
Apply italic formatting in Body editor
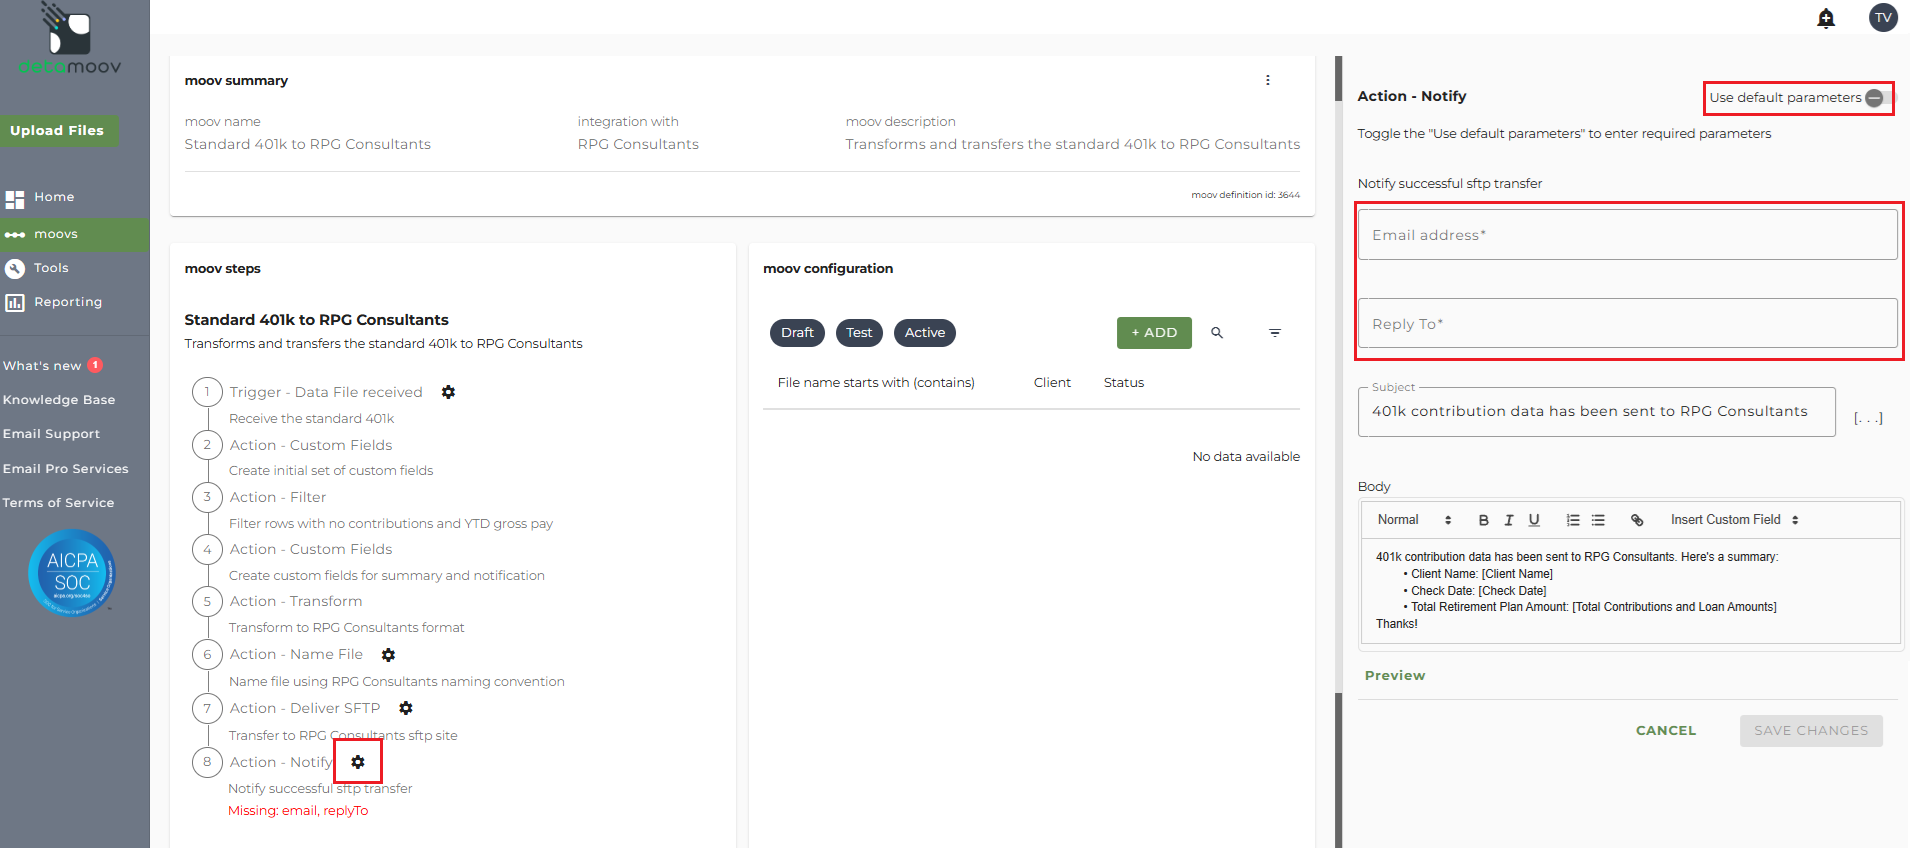pos(1509,520)
